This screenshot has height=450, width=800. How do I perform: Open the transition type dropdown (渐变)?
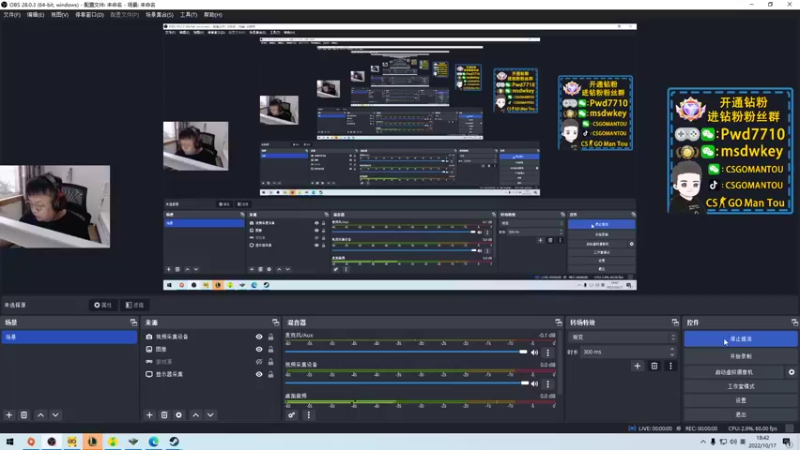[x=622, y=337]
